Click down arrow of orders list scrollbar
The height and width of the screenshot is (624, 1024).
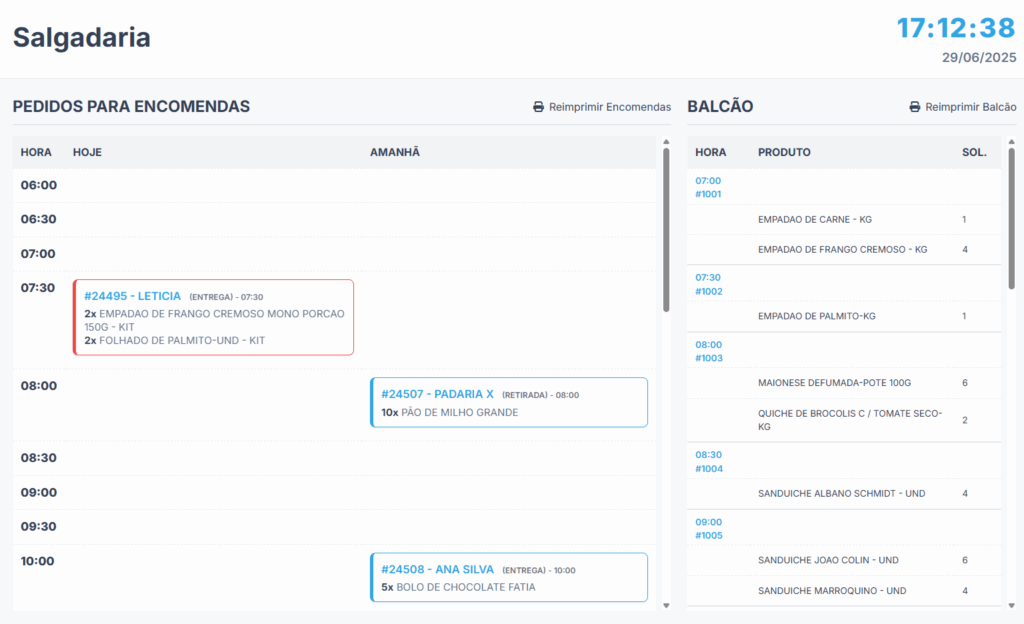[666, 606]
